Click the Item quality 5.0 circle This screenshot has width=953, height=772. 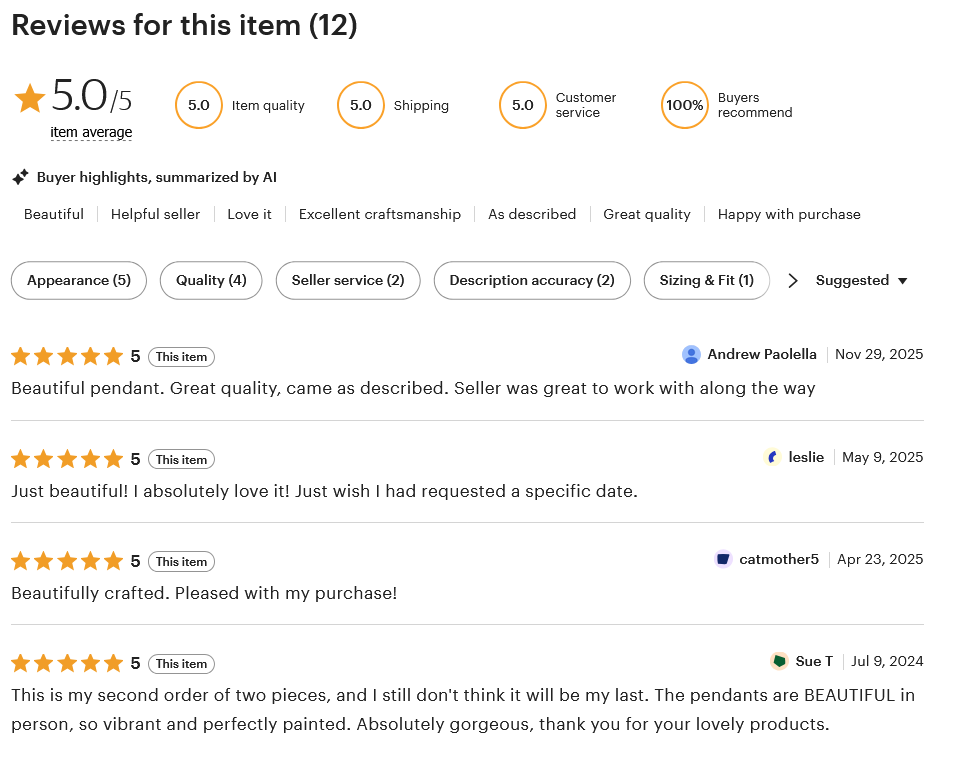(x=198, y=105)
